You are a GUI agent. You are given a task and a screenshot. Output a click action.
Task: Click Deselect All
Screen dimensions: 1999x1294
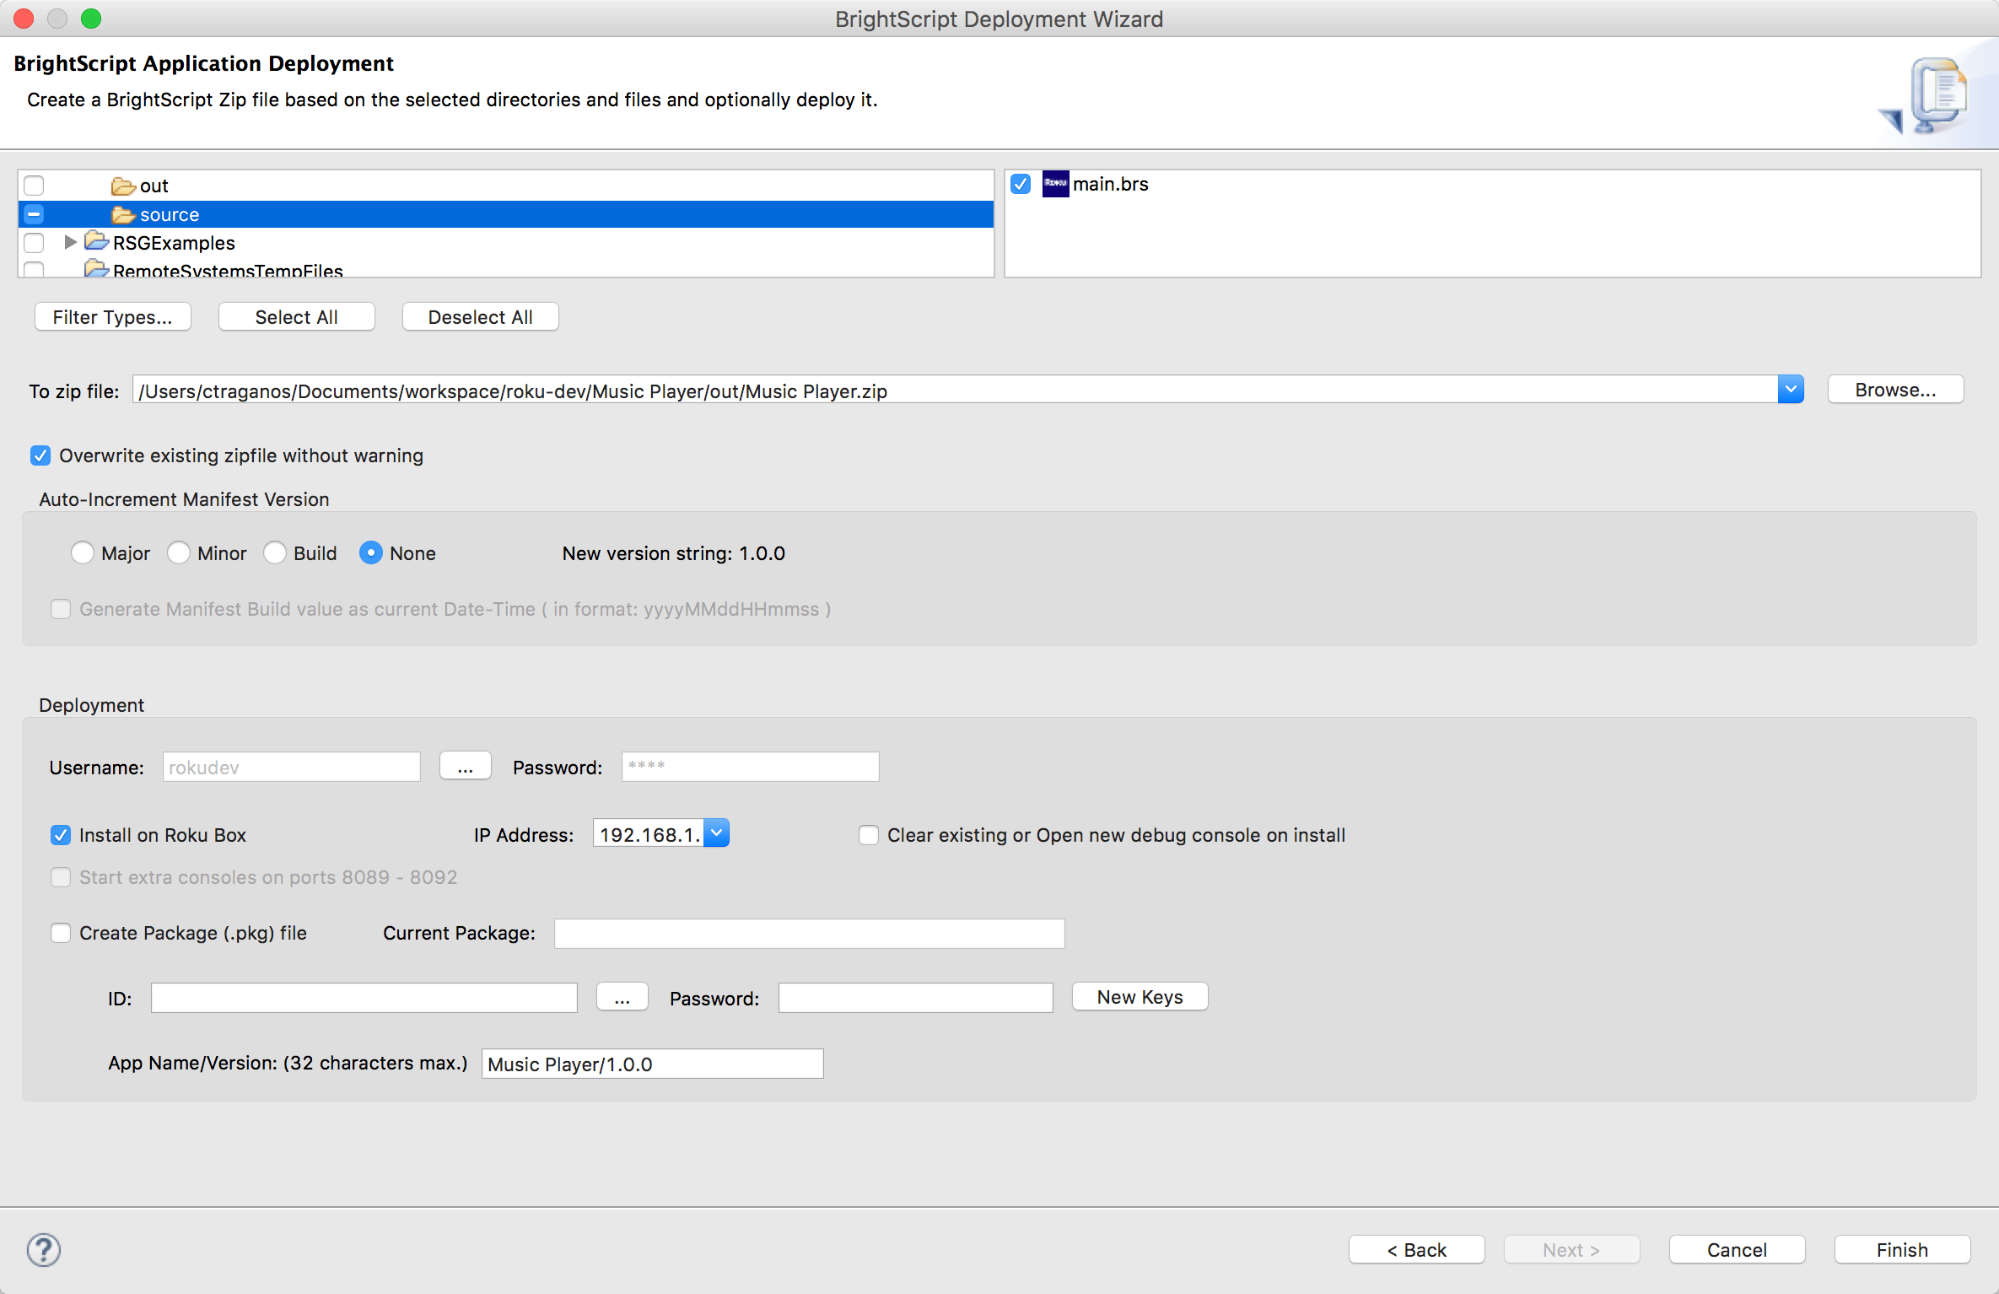point(480,317)
